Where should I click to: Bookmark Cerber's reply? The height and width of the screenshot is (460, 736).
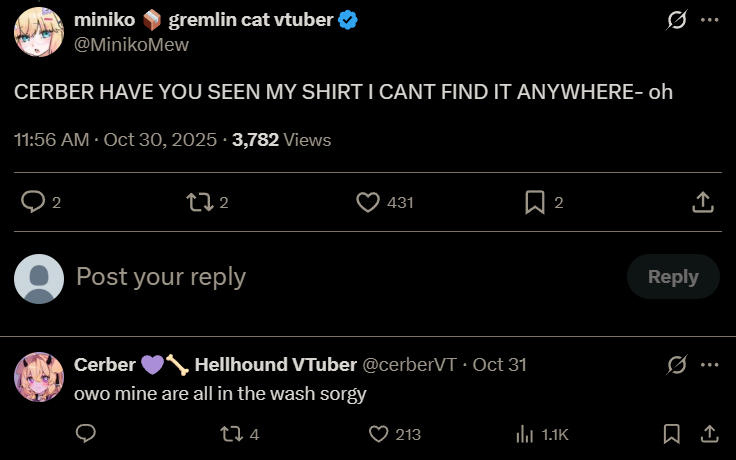click(x=672, y=434)
